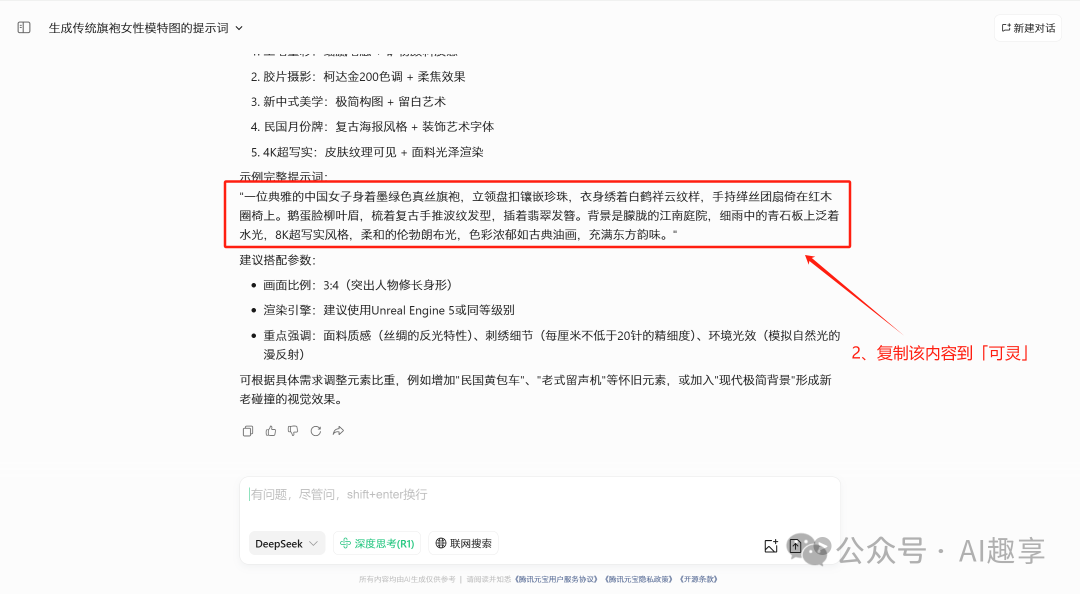Click the line starting 胶片摄影
The height and width of the screenshot is (594, 1080).
pyautogui.click(x=358, y=76)
